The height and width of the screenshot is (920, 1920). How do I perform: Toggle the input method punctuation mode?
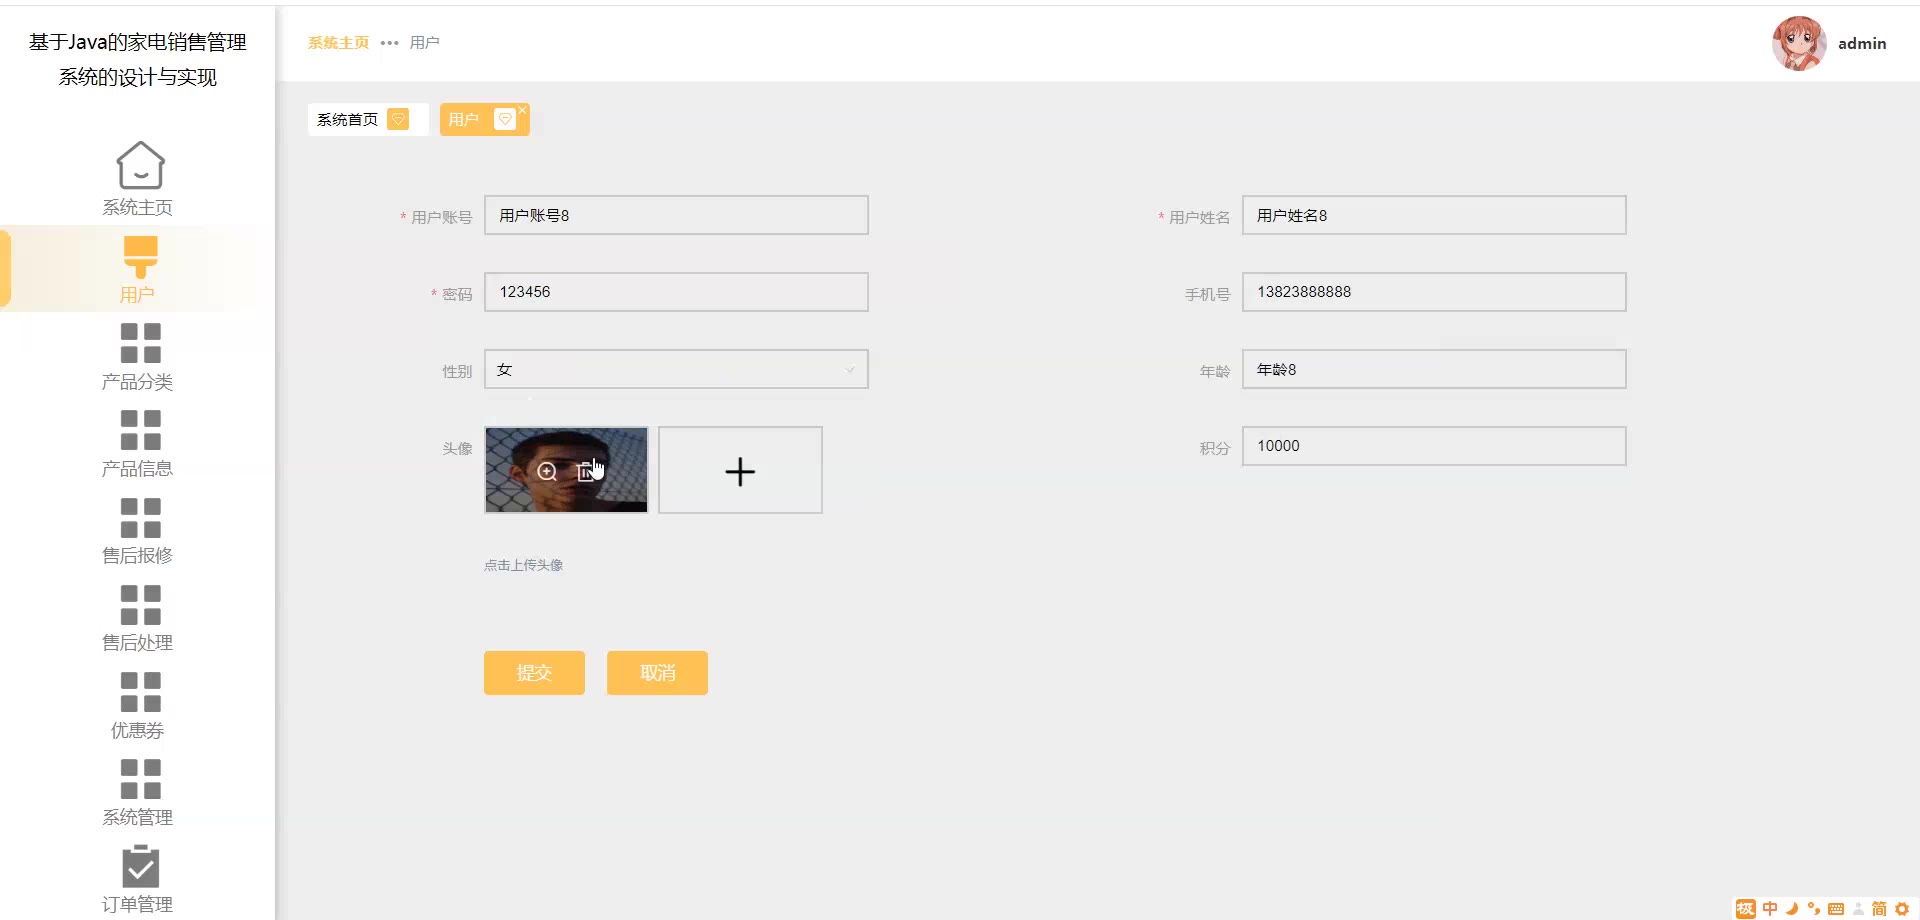[1814, 908]
